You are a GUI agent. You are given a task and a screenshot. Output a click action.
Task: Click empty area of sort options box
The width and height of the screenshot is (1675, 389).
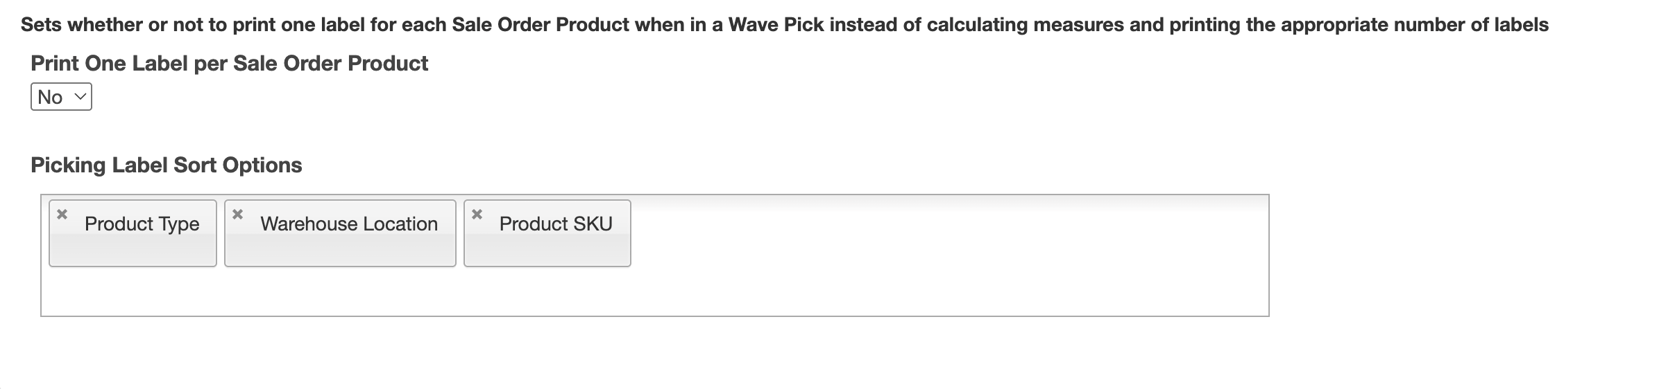pyautogui.click(x=950, y=255)
